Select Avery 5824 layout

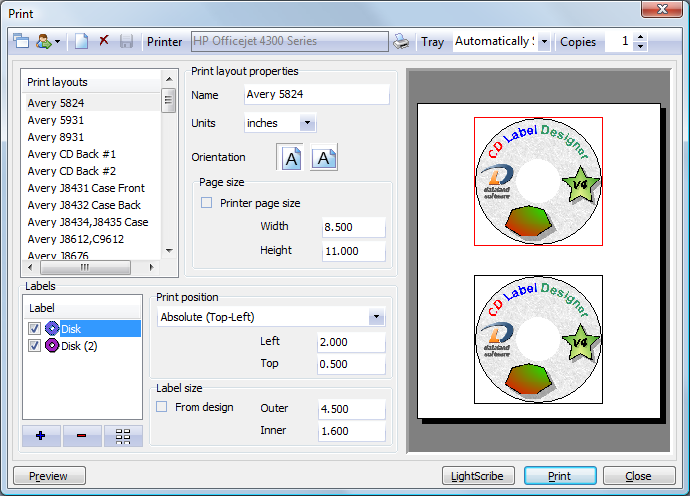(91, 103)
